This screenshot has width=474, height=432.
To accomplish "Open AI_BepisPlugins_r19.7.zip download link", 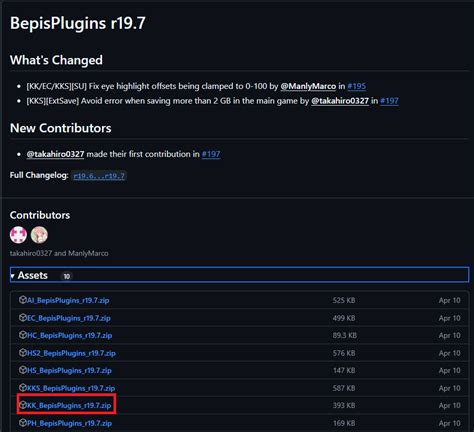I will (x=68, y=300).
